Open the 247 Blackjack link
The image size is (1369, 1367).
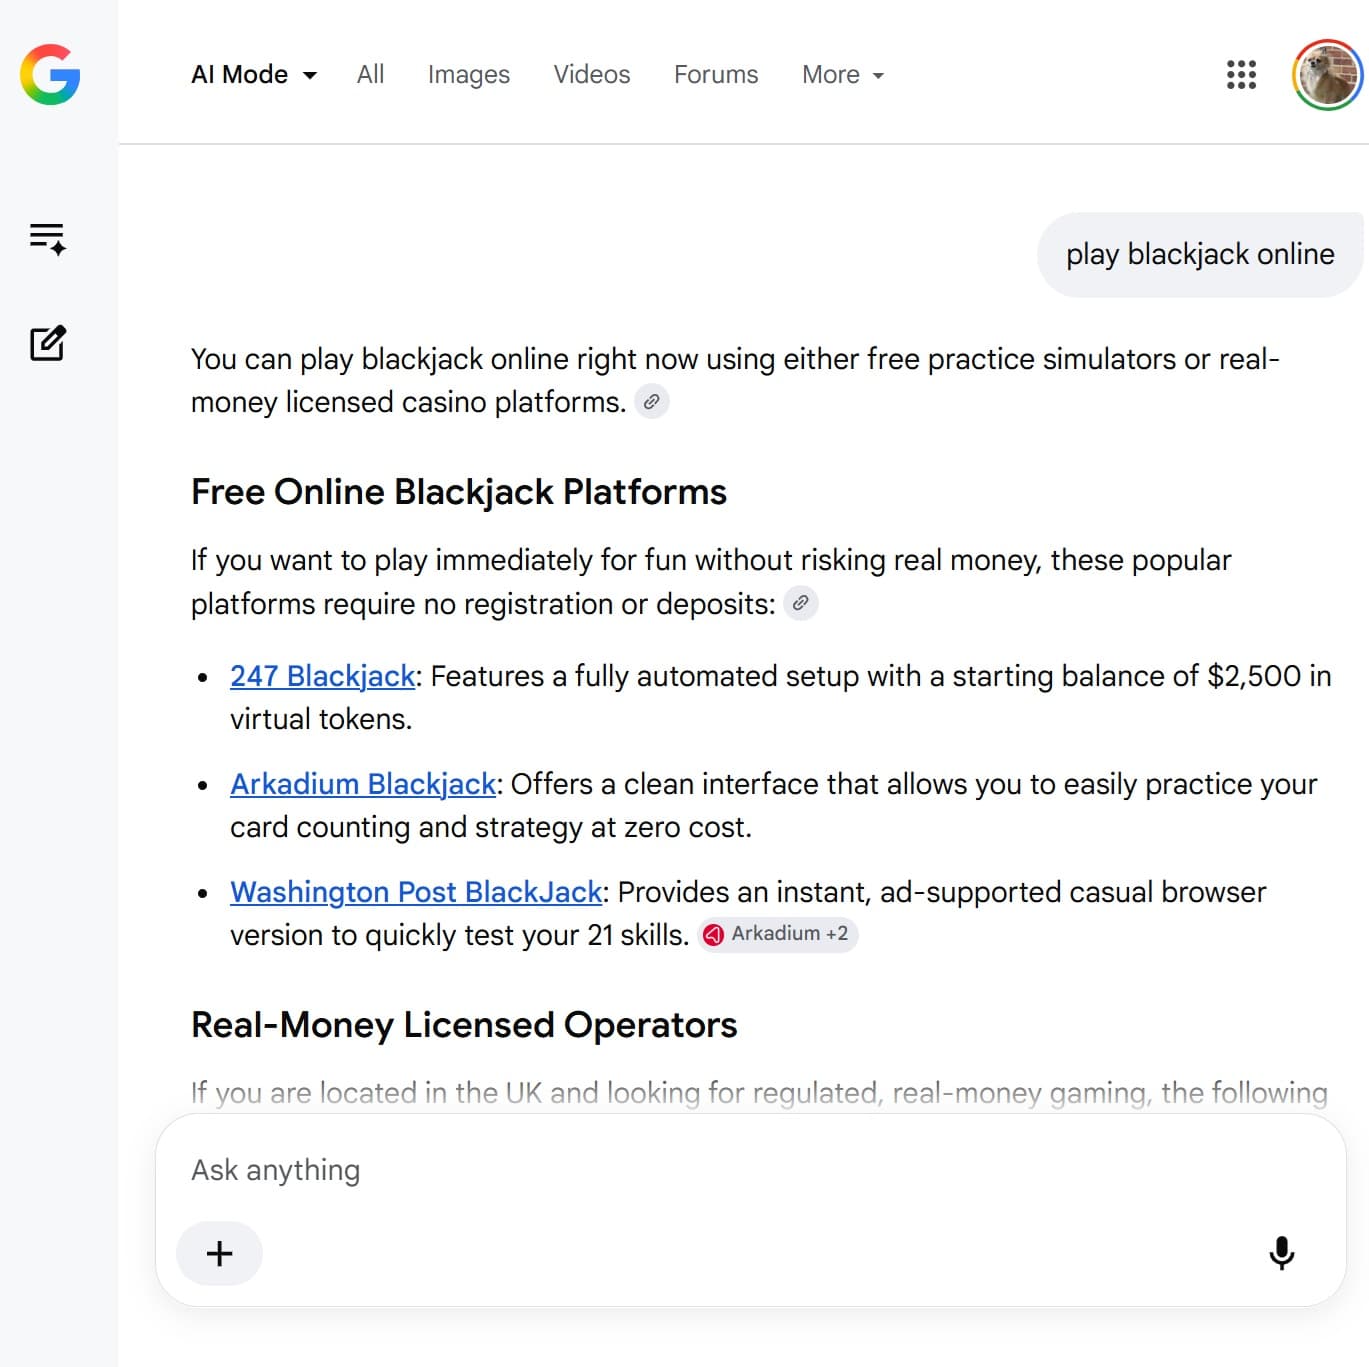322,676
